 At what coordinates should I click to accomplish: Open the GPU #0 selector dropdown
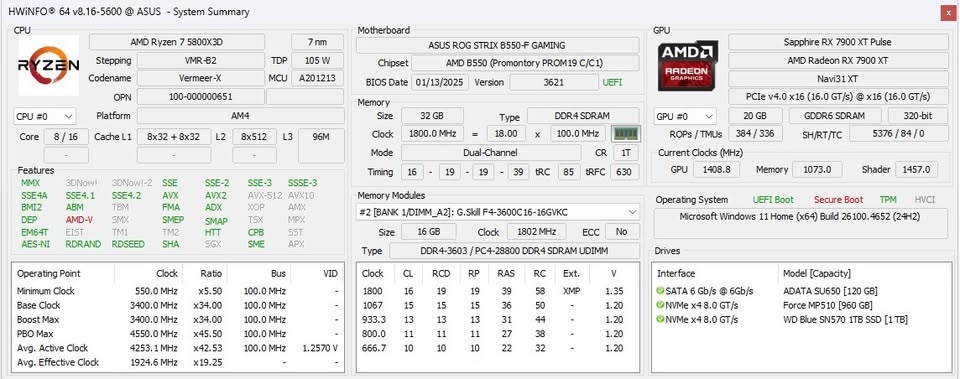tap(685, 116)
